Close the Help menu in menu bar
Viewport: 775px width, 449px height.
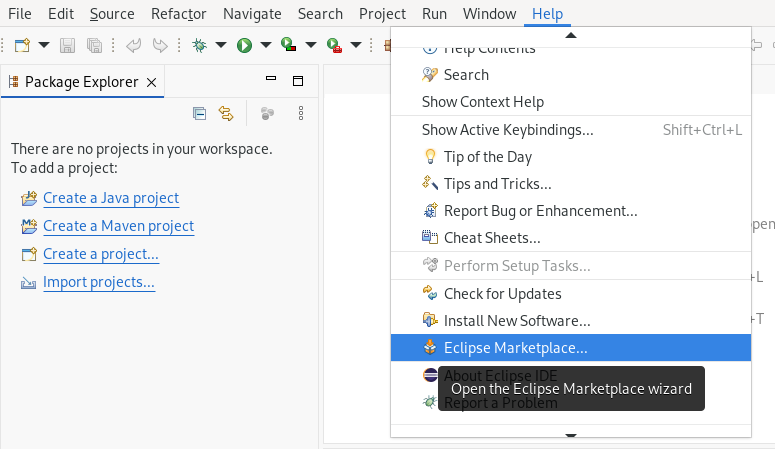pyautogui.click(x=547, y=14)
